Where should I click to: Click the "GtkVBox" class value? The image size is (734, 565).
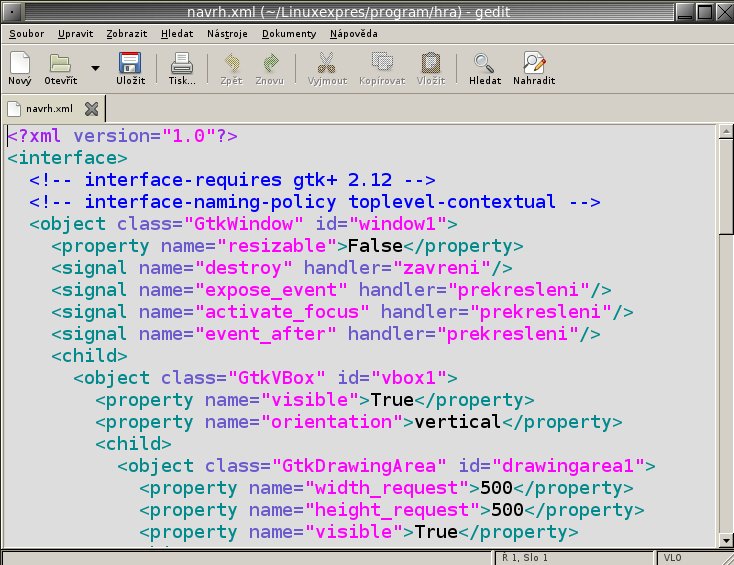276,378
